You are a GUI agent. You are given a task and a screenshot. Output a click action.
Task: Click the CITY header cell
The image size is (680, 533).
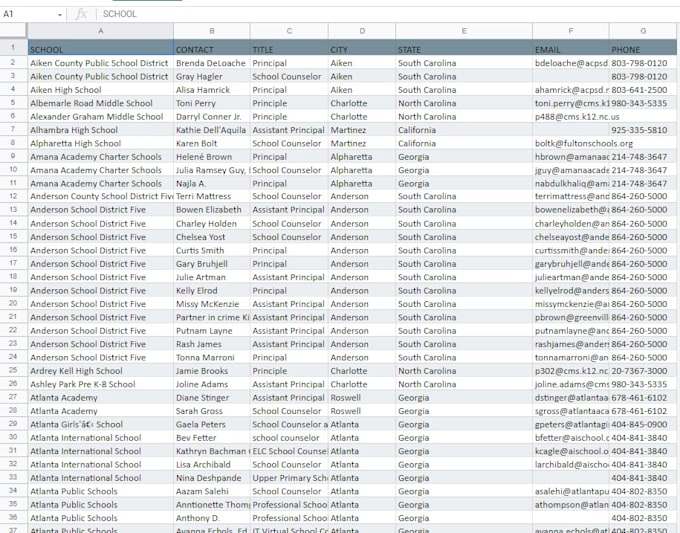pos(362,48)
